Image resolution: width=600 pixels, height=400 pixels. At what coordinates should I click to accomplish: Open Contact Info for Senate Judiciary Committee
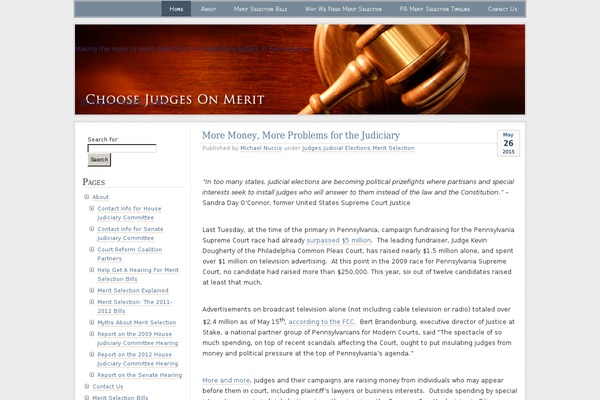tap(130, 233)
